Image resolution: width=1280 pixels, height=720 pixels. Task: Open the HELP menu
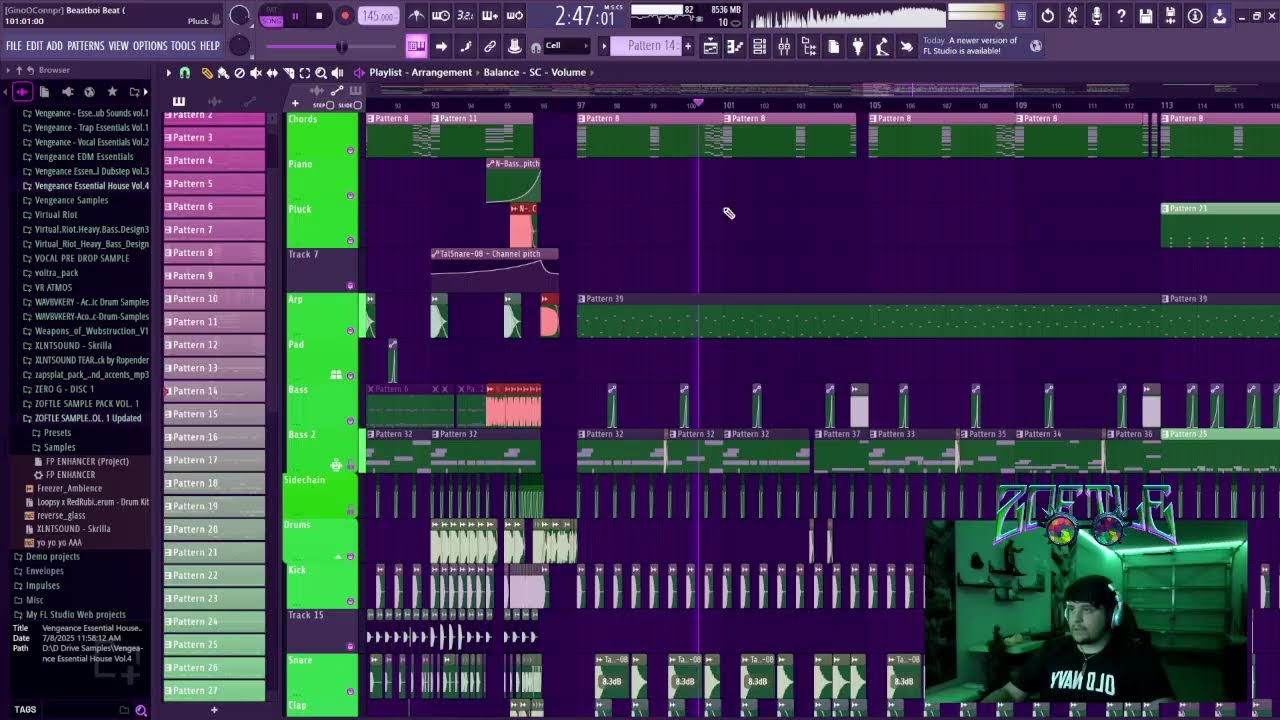click(x=209, y=46)
